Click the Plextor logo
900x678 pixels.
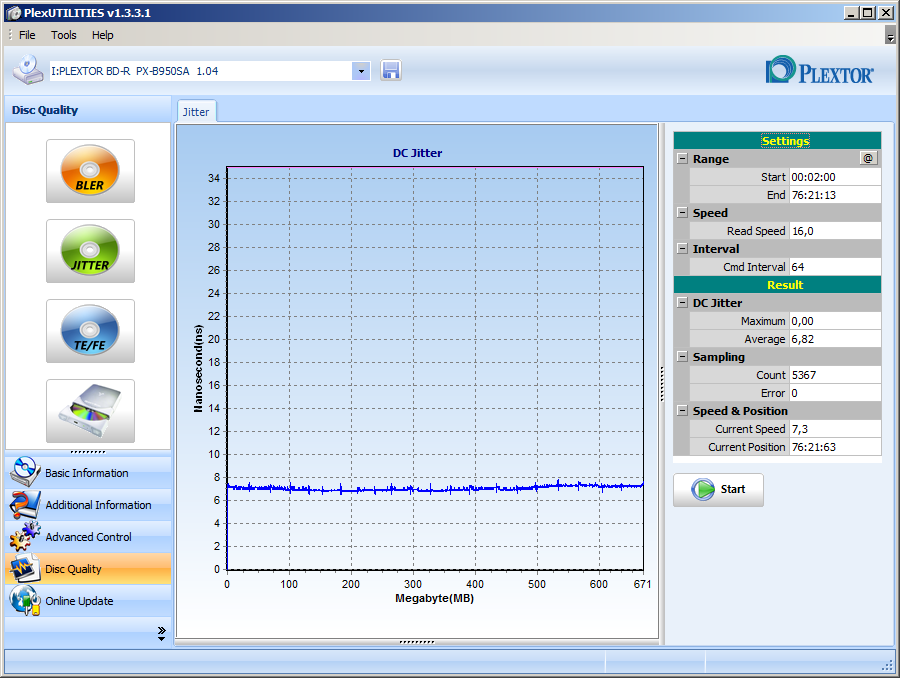819,71
